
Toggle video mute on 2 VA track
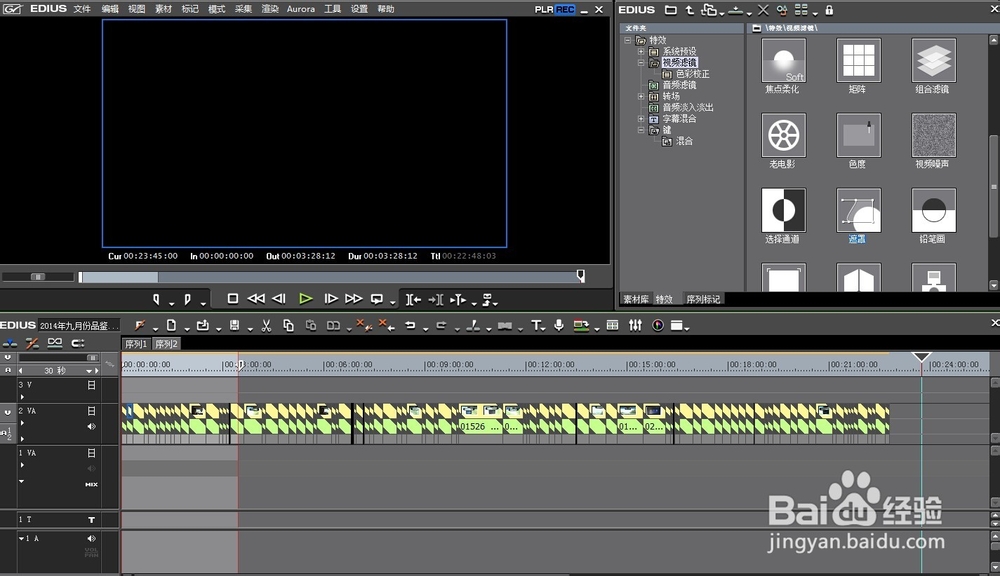tap(91, 411)
